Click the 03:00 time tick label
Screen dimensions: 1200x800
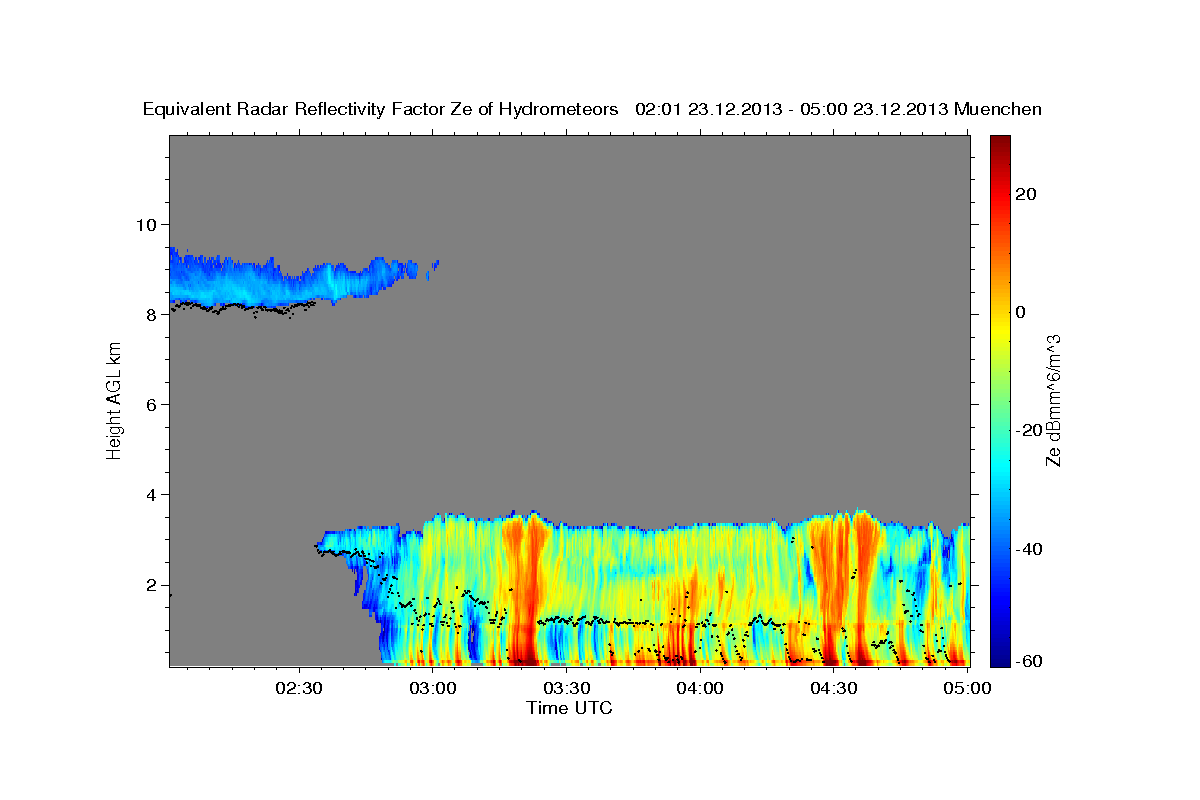(x=433, y=688)
